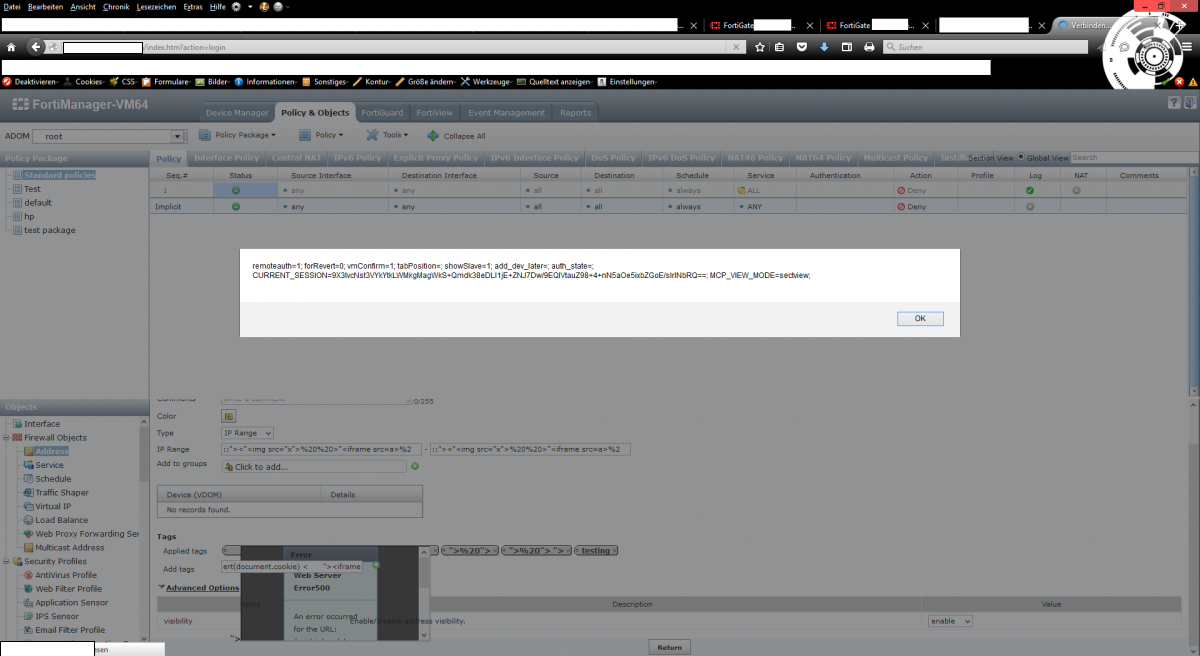
Task: Collapse the Advanced Options section
Action: point(198,588)
